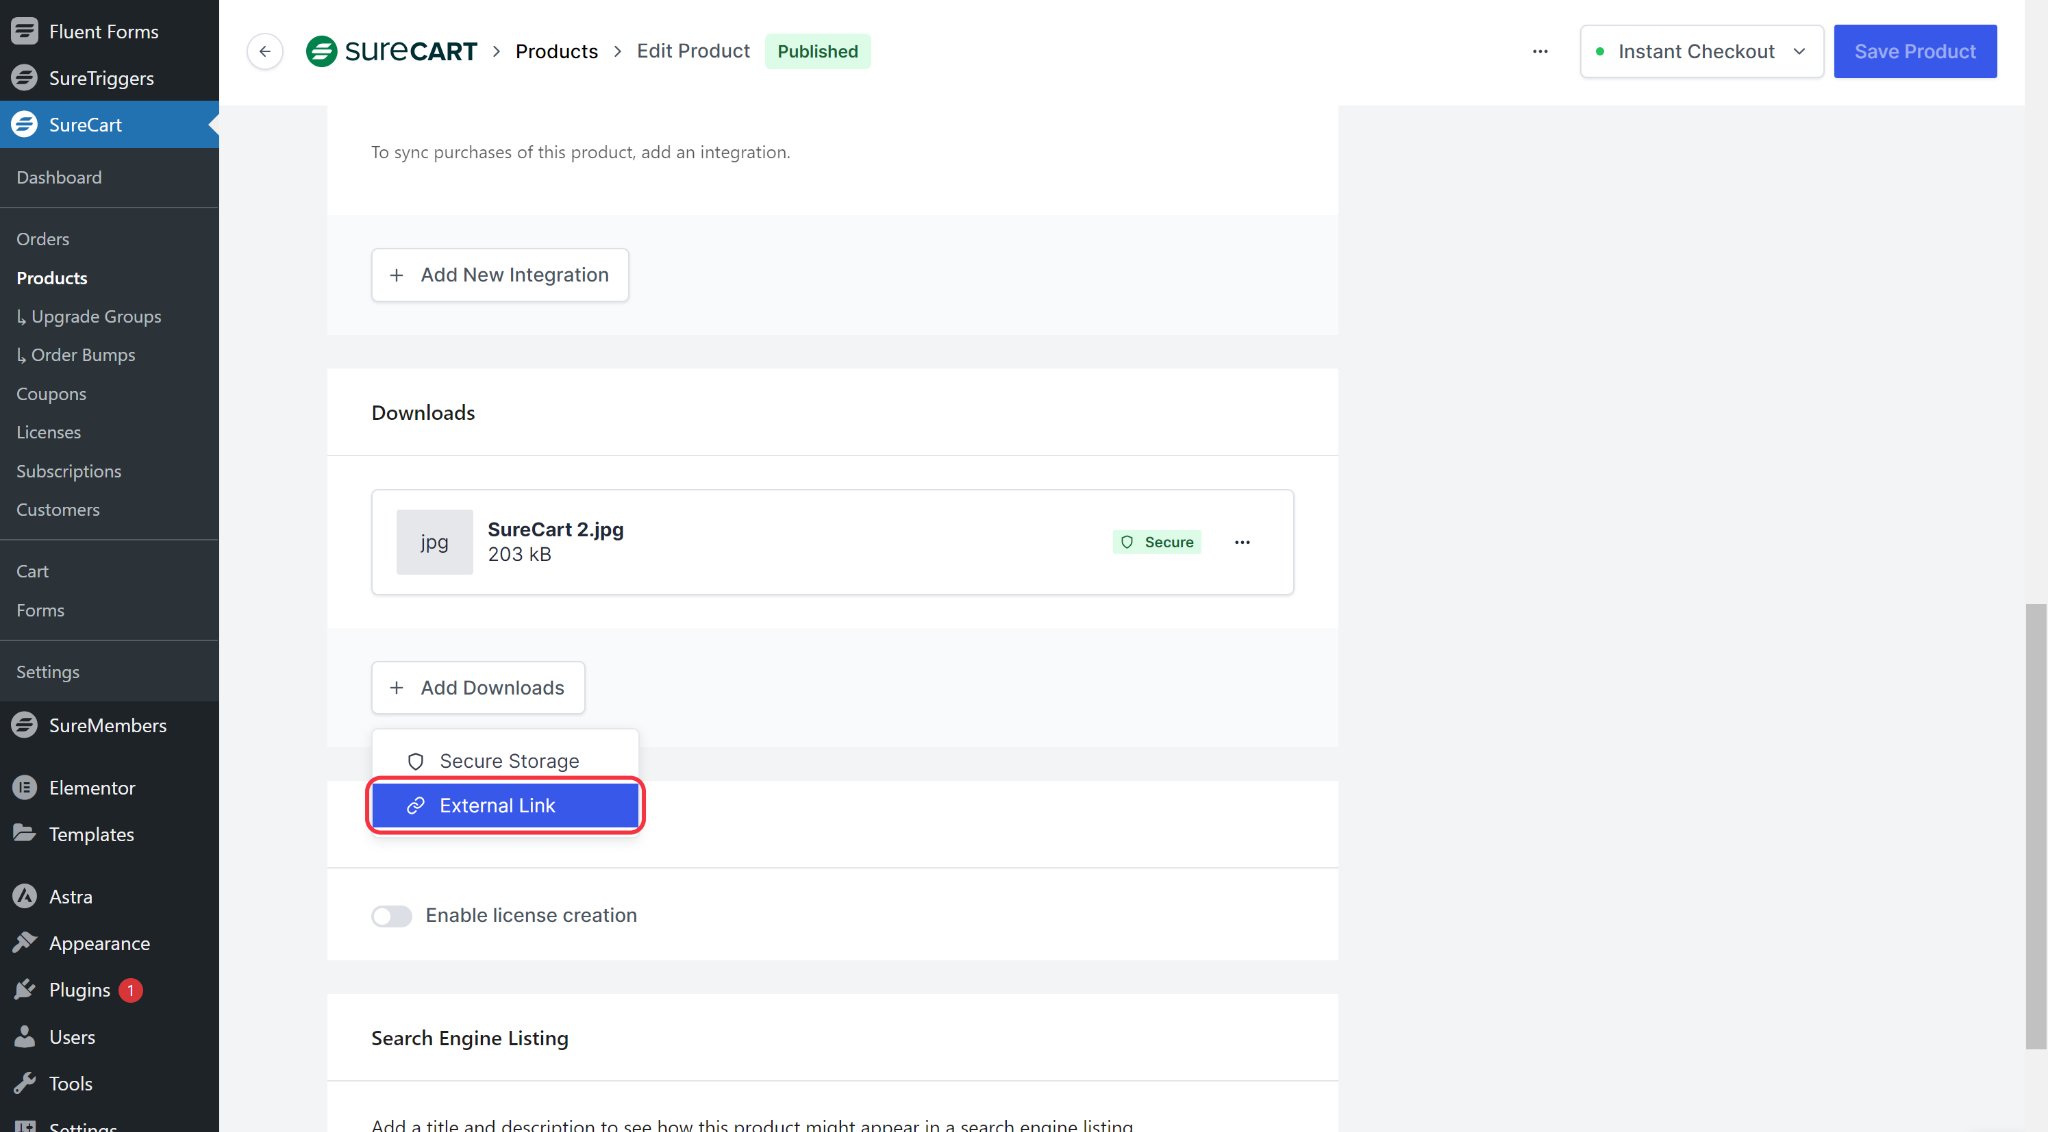The width and height of the screenshot is (2048, 1132).
Task: Select Secure Storage menu option
Action: tap(505, 761)
